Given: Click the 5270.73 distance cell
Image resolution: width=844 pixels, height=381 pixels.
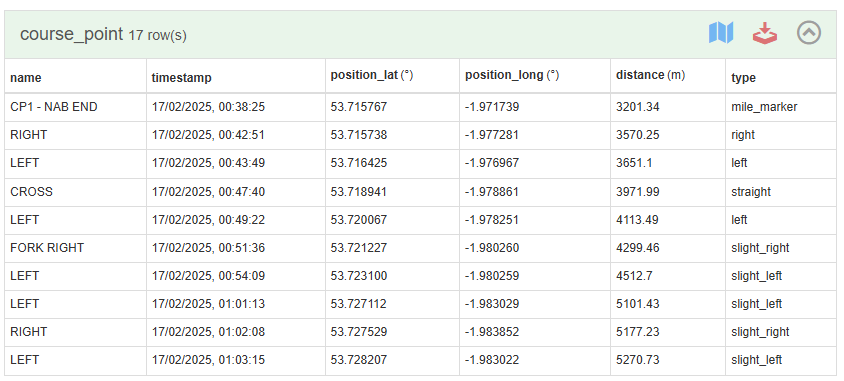Looking at the screenshot, I should 667,360.
